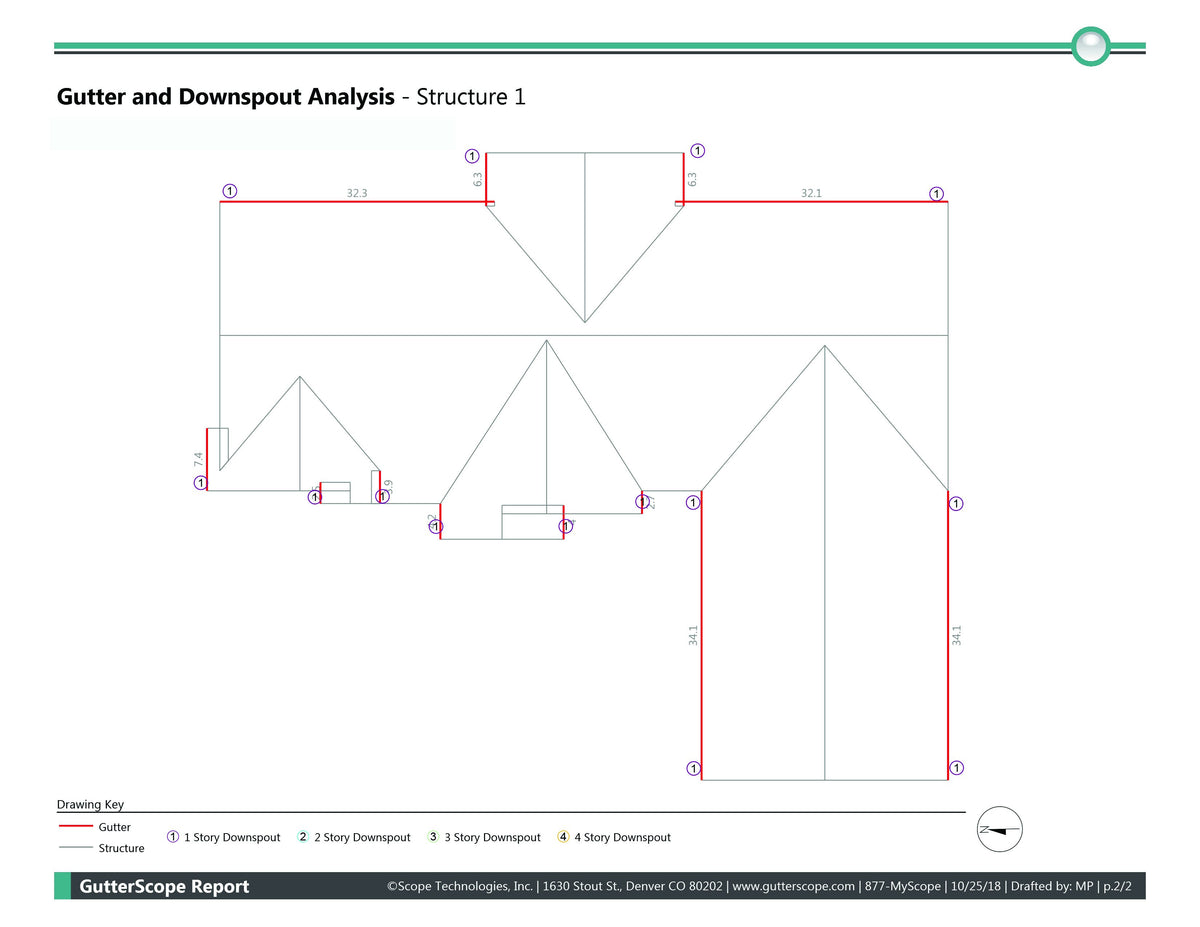The image size is (1200, 927).
Task: Select the left 34.1 measurement label
Action: point(693,636)
